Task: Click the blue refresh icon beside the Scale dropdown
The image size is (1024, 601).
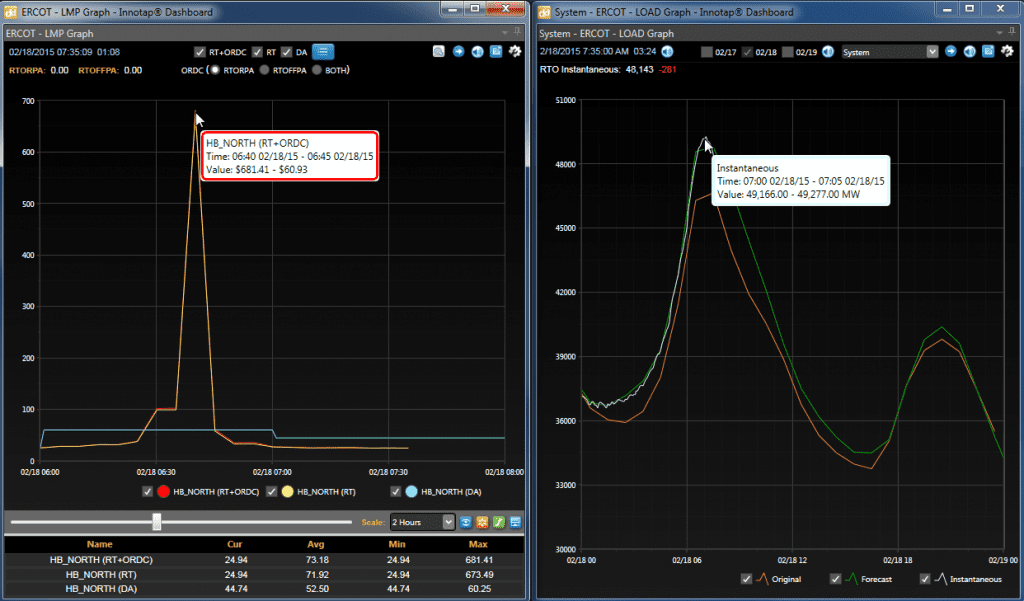Action: pos(466,522)
